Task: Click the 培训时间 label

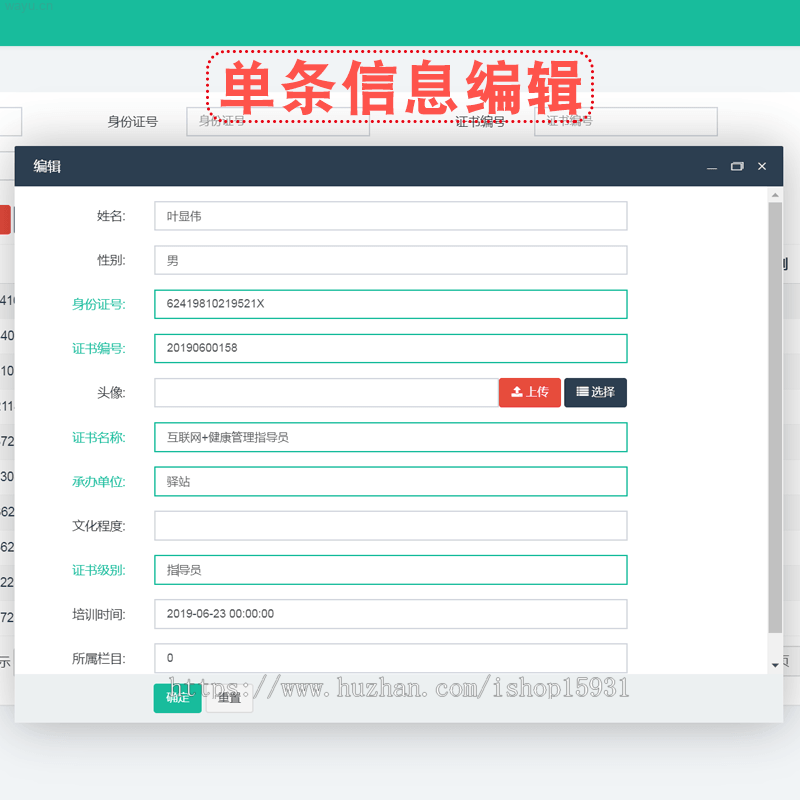Action: [98, 614]
